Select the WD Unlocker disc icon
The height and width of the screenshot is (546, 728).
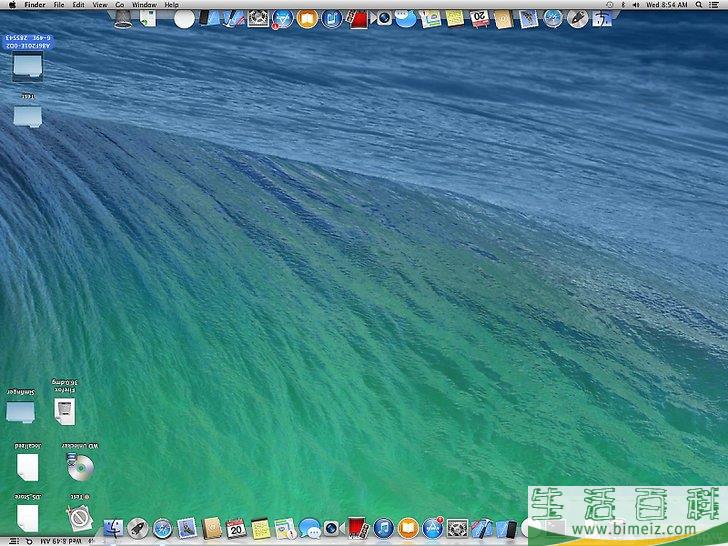coord(80,467)
